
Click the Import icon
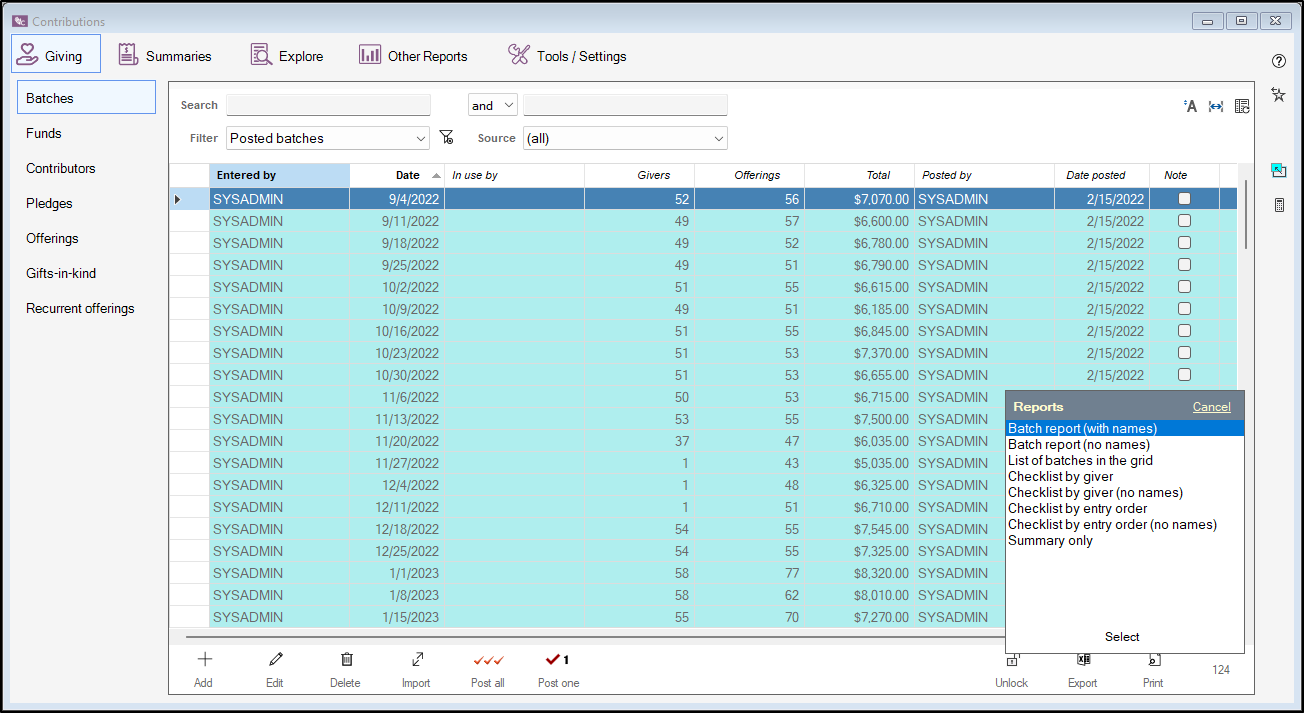click(x=417, y=660)
